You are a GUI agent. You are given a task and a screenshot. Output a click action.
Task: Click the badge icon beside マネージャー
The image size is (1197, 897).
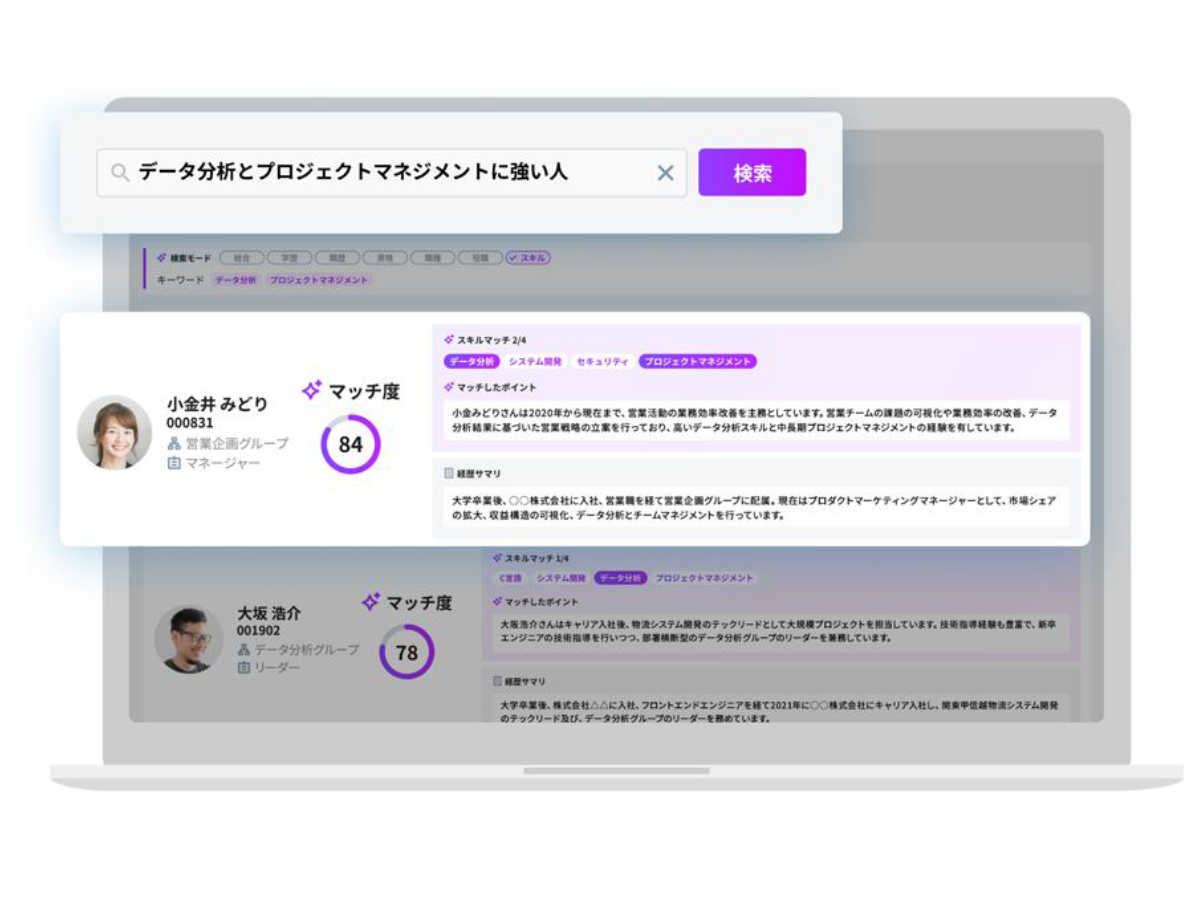pyautogui.click(x=174, y=463)
